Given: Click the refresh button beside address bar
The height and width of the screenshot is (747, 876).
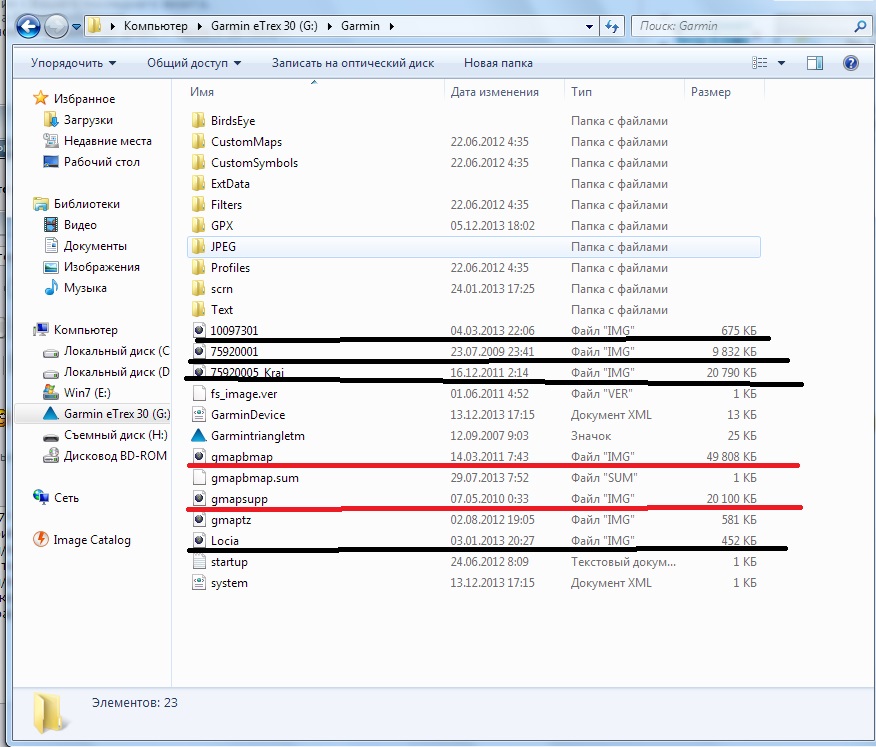Looking at the screenshot, I should pos(612,26).
